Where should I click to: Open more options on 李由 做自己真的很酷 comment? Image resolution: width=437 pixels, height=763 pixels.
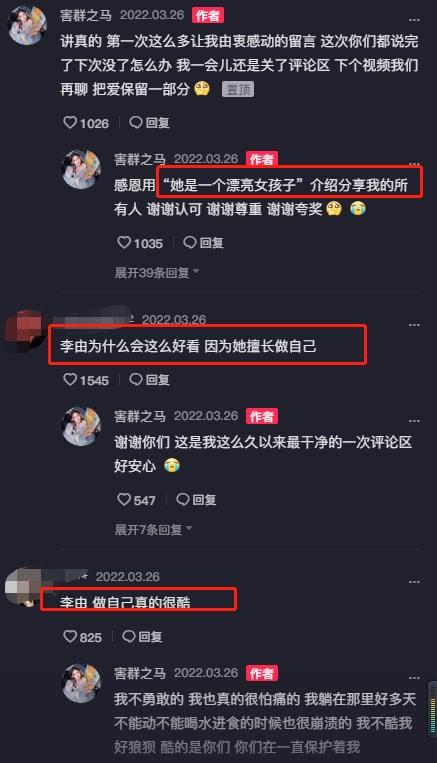(414, 581)
